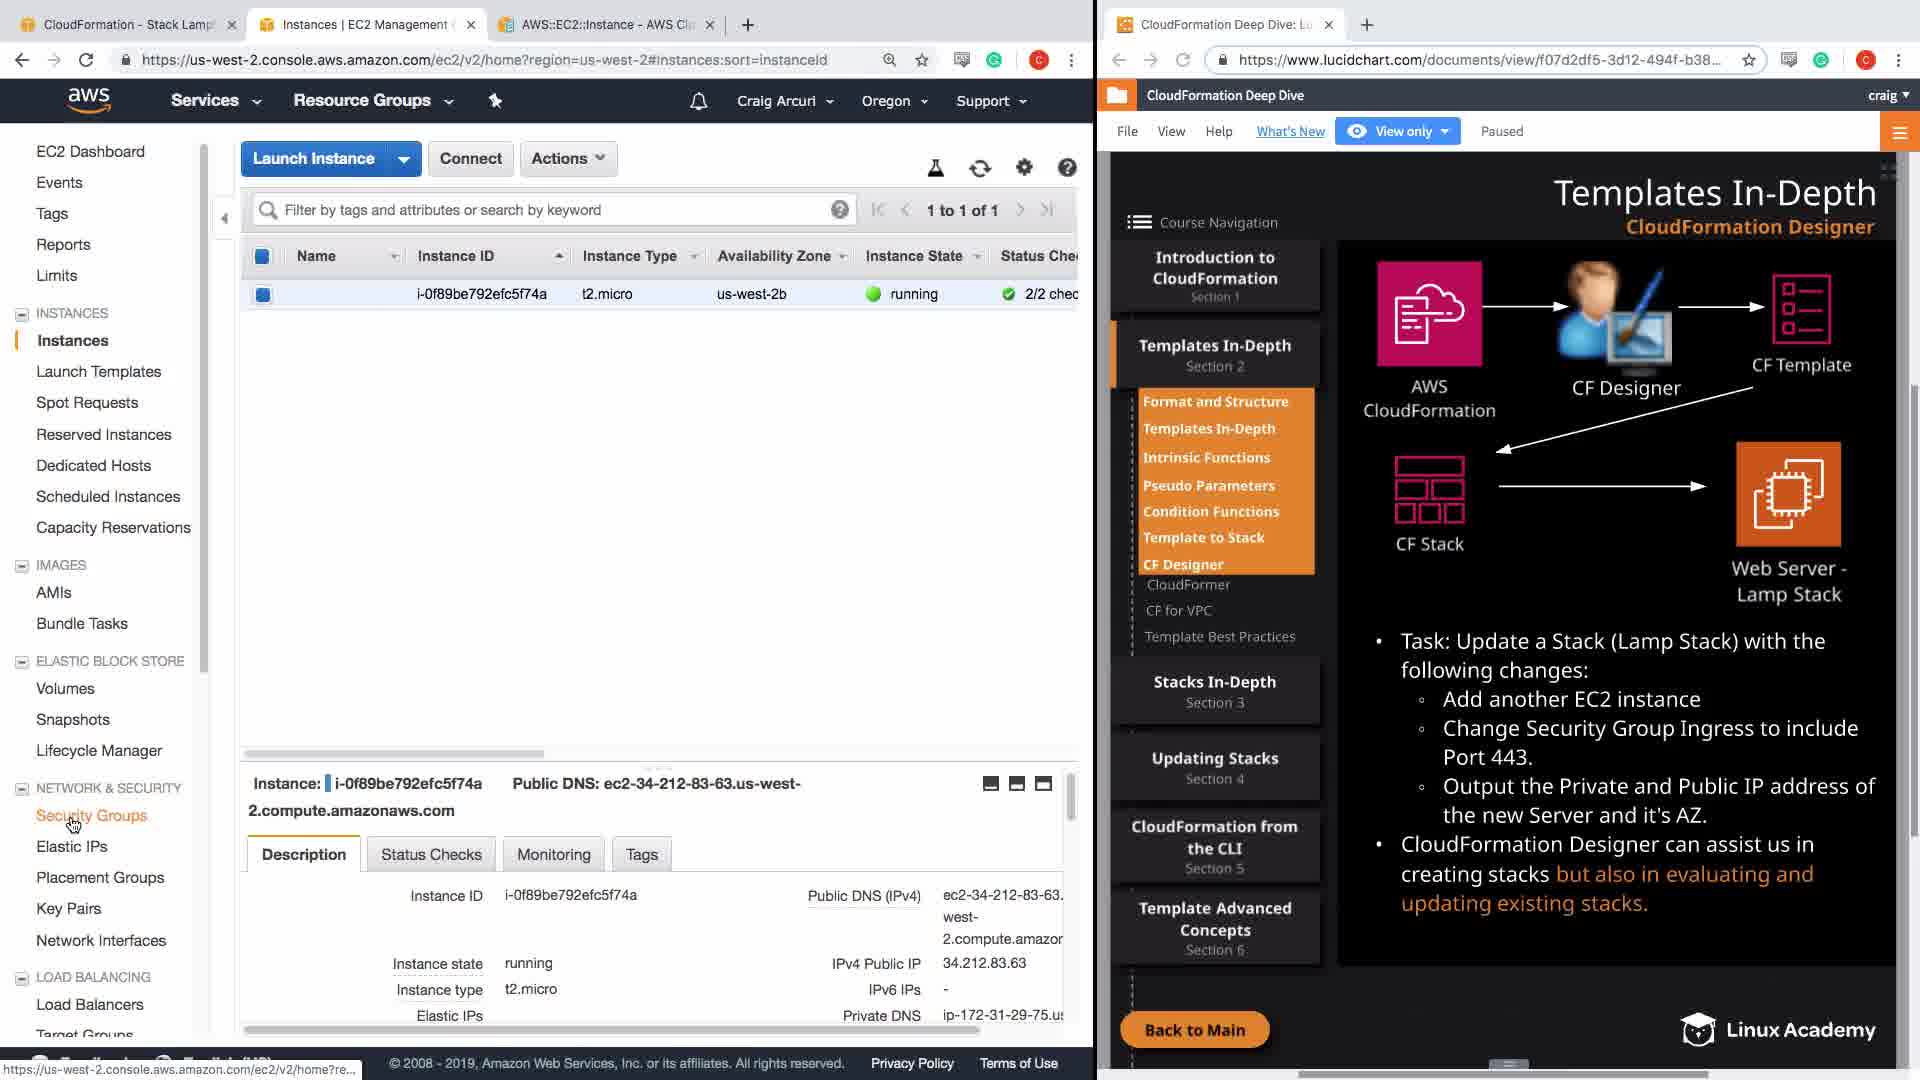Click the AWS pin shortcut icon
The image size is (1920, 1080).
495,101
